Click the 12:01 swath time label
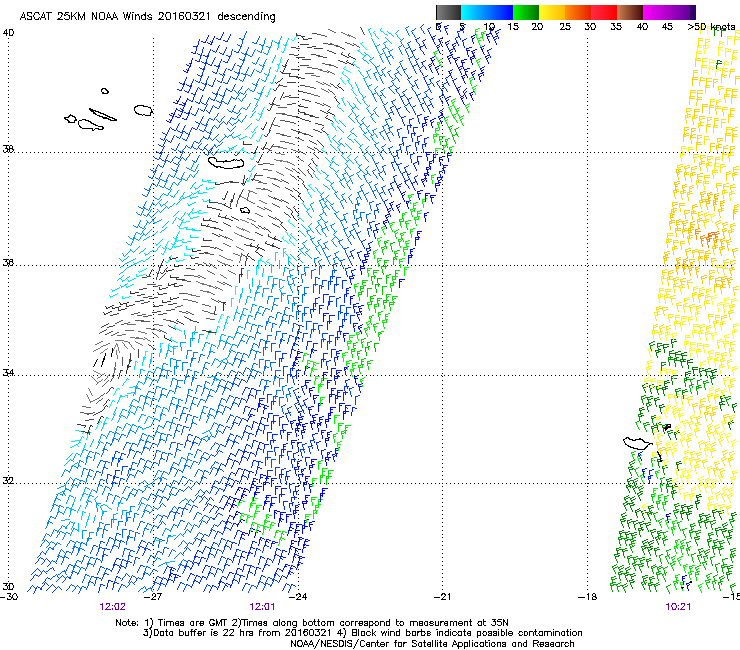 262,607
